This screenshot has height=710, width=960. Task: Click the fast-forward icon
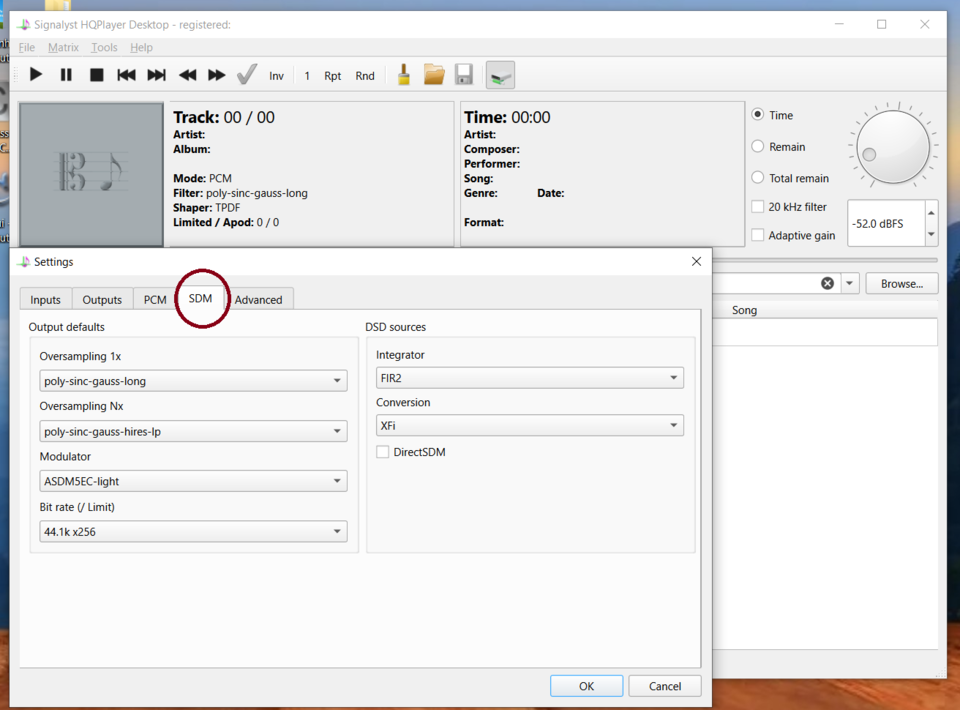coord(216,75)
